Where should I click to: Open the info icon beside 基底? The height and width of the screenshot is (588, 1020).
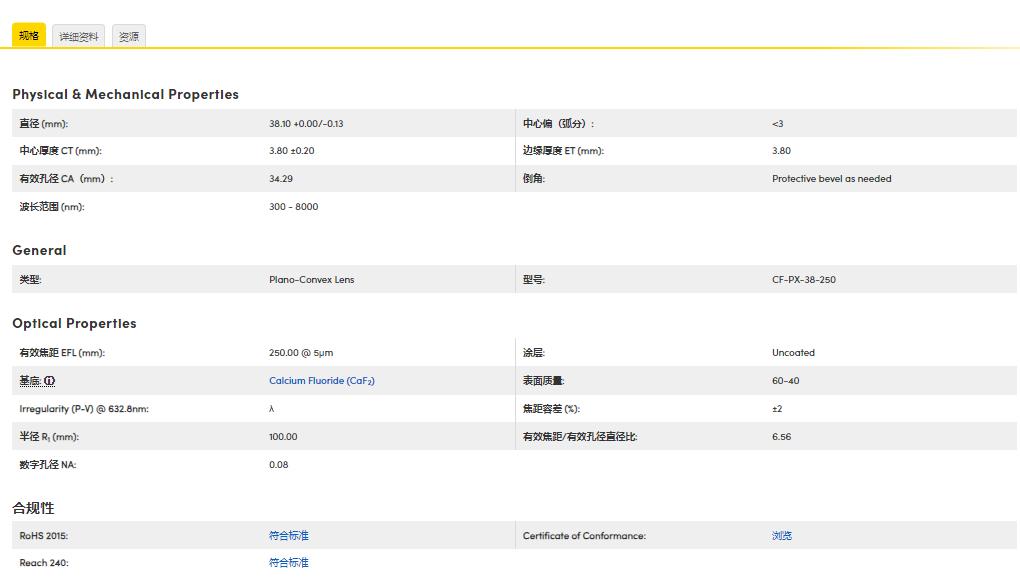[50, 381]
